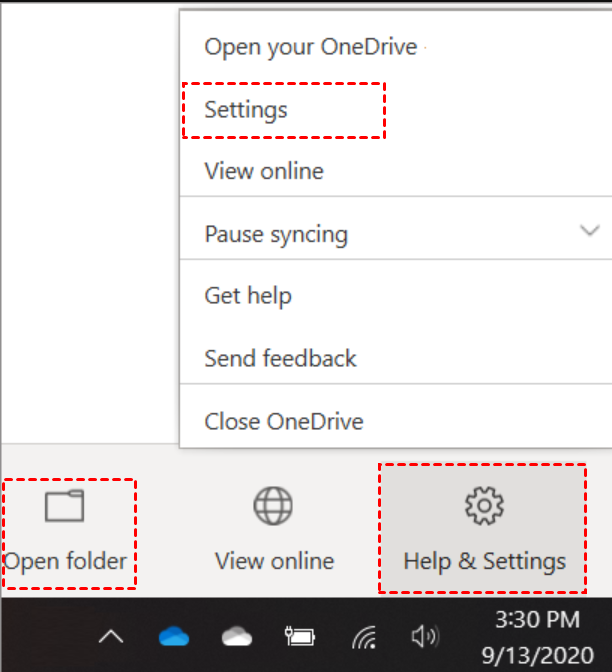
Task: Select View online in the popup menu
Action: coord(264,171)
